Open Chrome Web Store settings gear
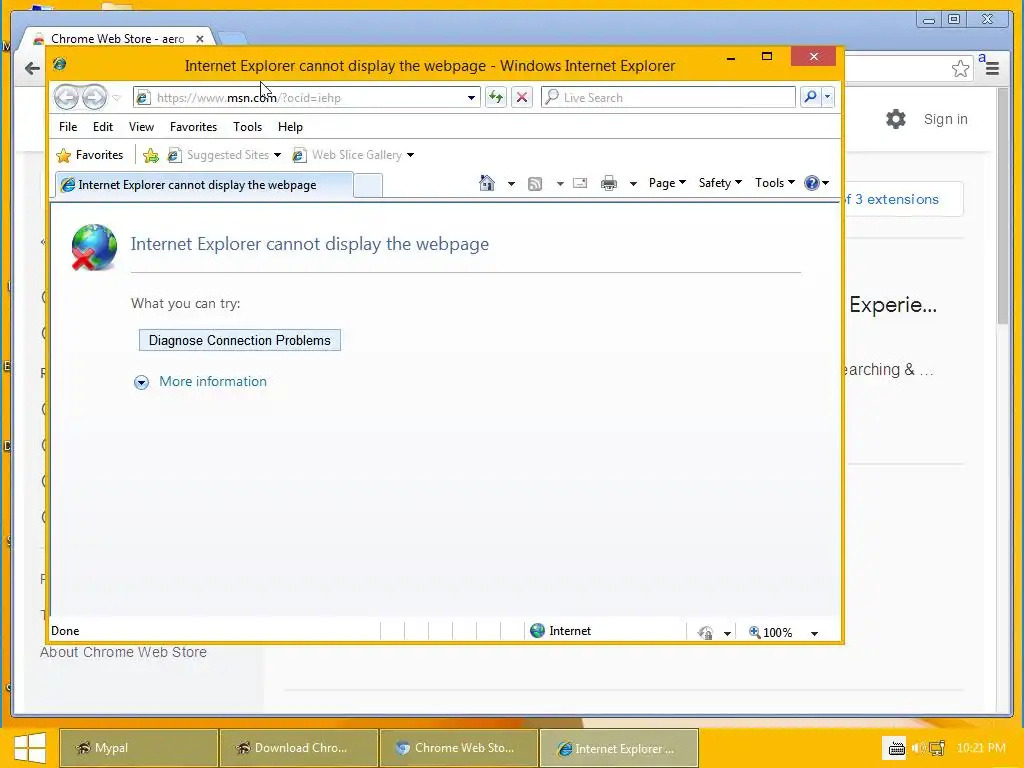 pos(896,119)
